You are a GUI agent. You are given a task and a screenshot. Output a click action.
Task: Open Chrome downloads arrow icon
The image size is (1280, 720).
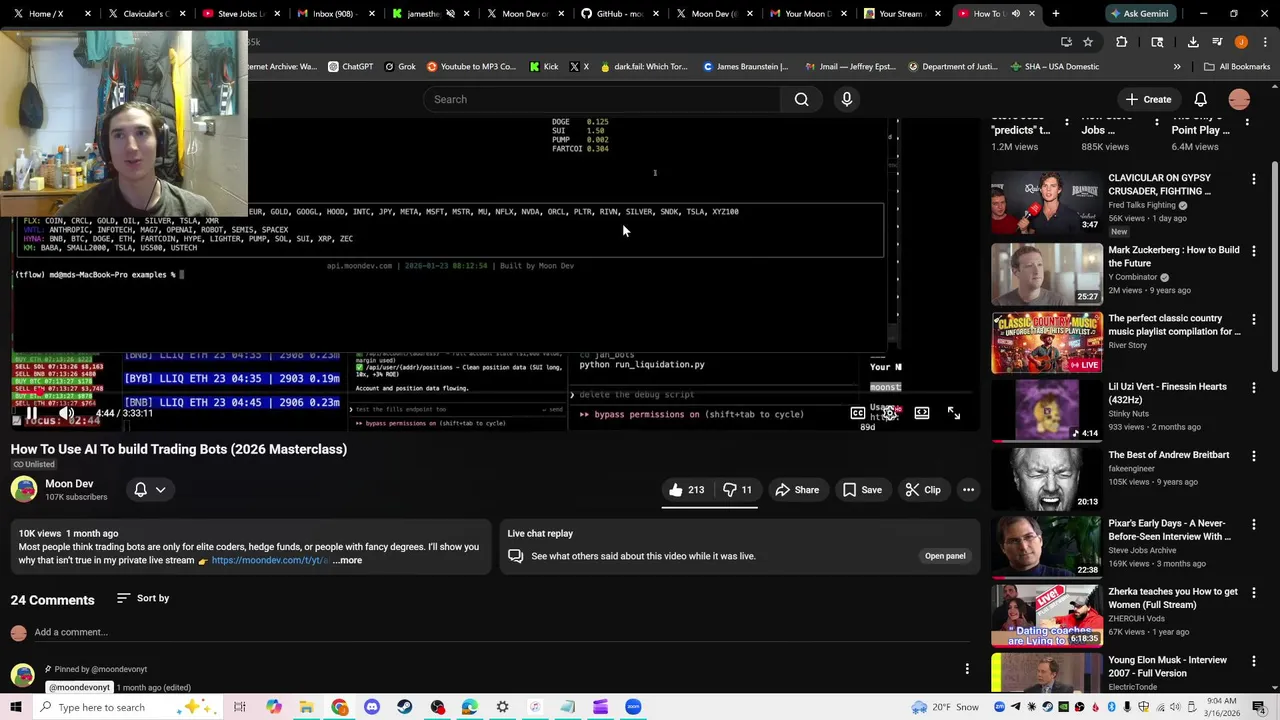1193,42
